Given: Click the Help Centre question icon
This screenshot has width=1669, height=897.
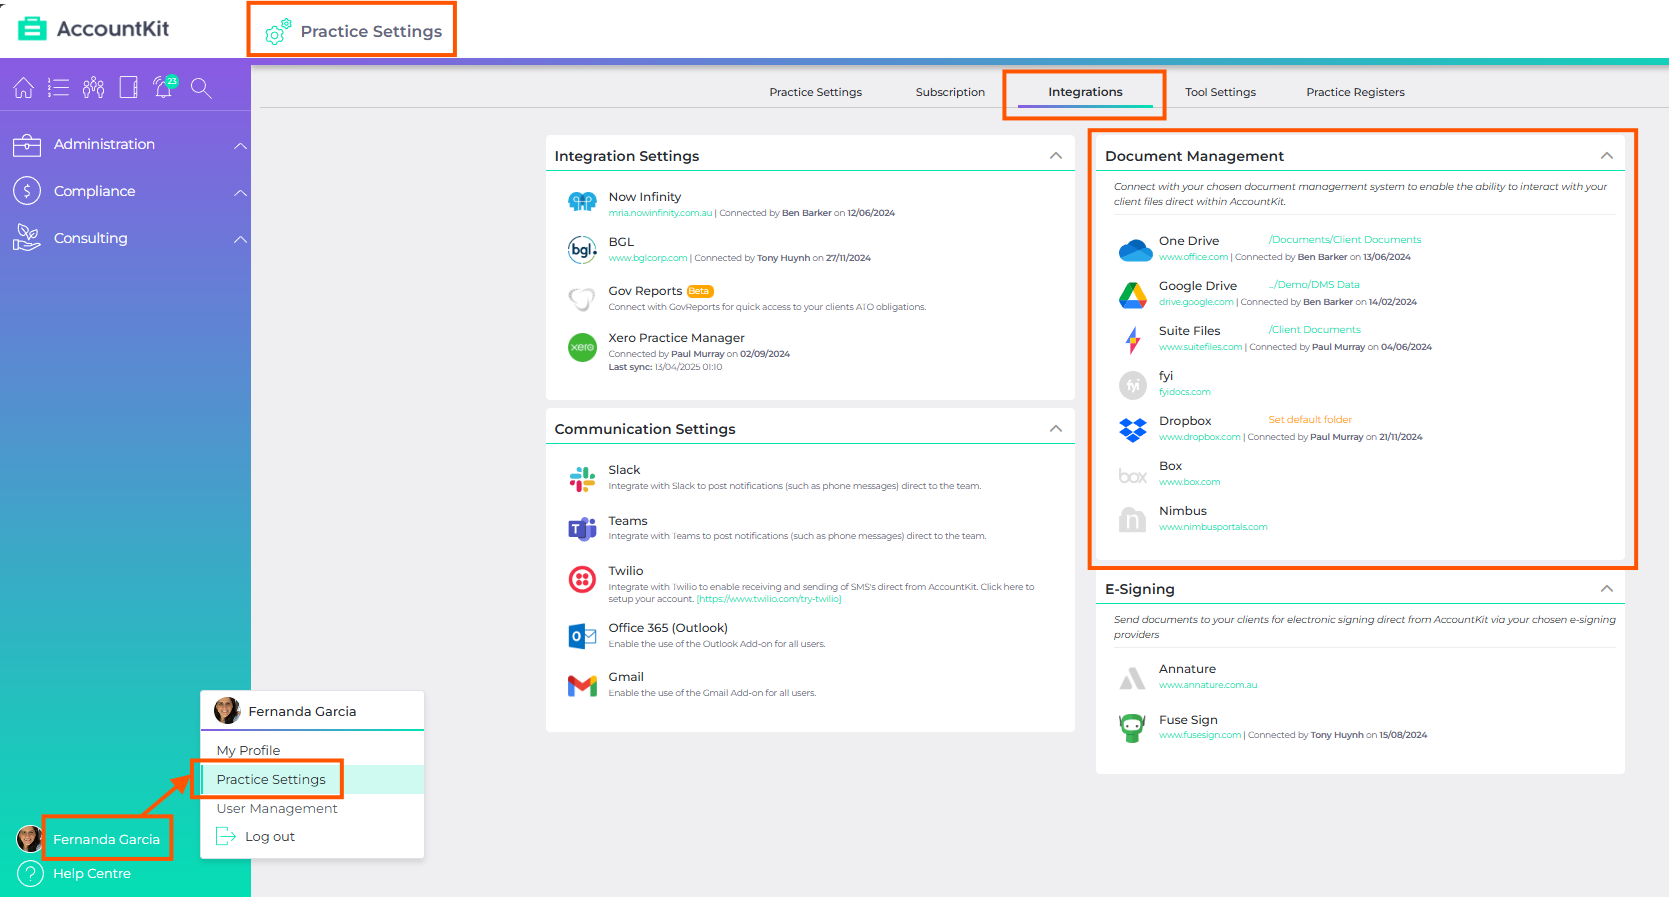Looking at the screenshot, I should click(x=31, y=874).
